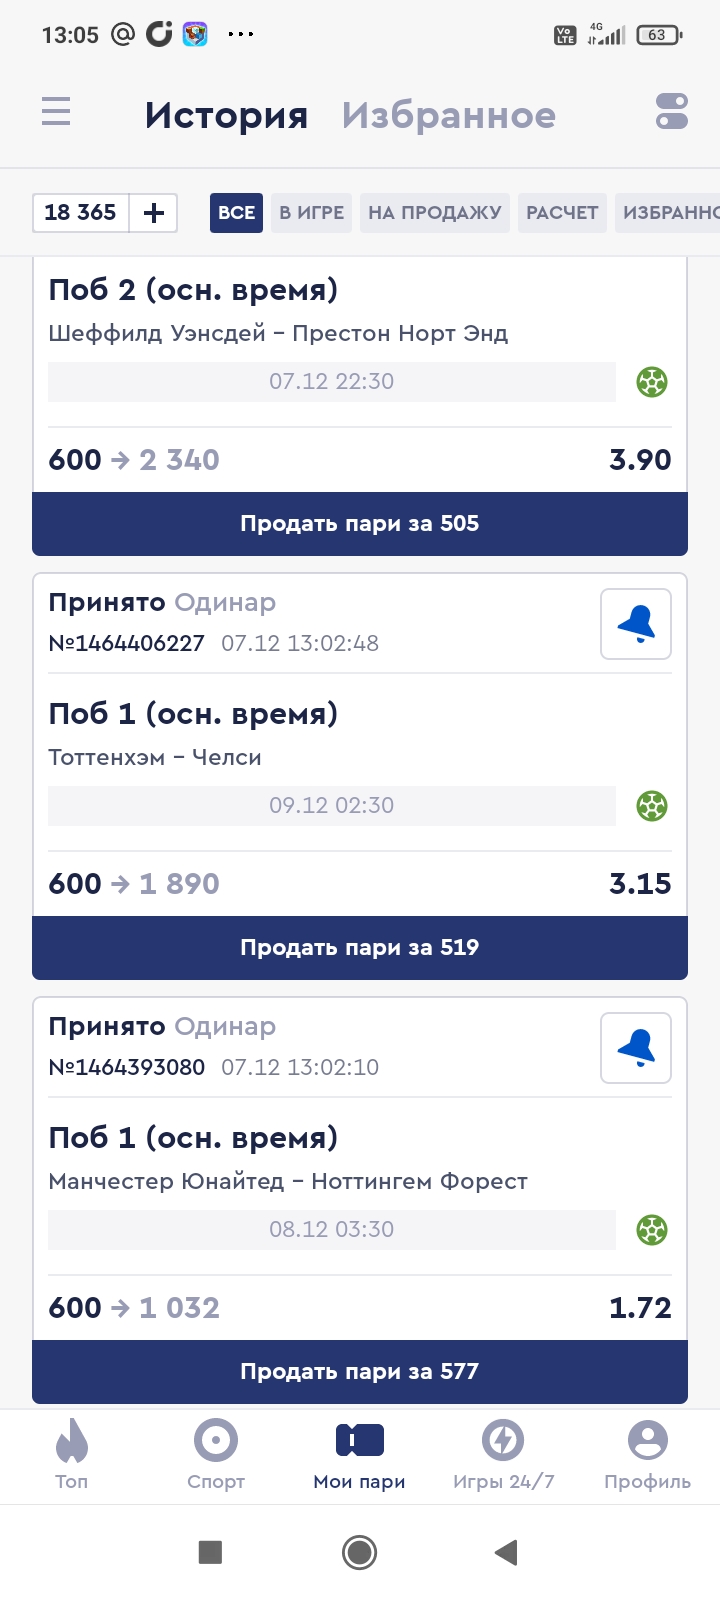The height and width of the screenshot is (1600, 720).
Task: Select the РАСЧЕТ filter
Action: pos(562,213)
